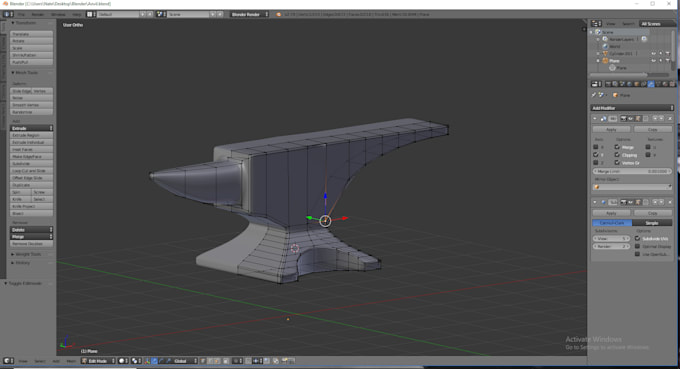Image resolution: width=680 pixels, height=369 pixels.
Task: Toggle Cylinder.001 visibility eye in outliner
Action: [653, 53]
